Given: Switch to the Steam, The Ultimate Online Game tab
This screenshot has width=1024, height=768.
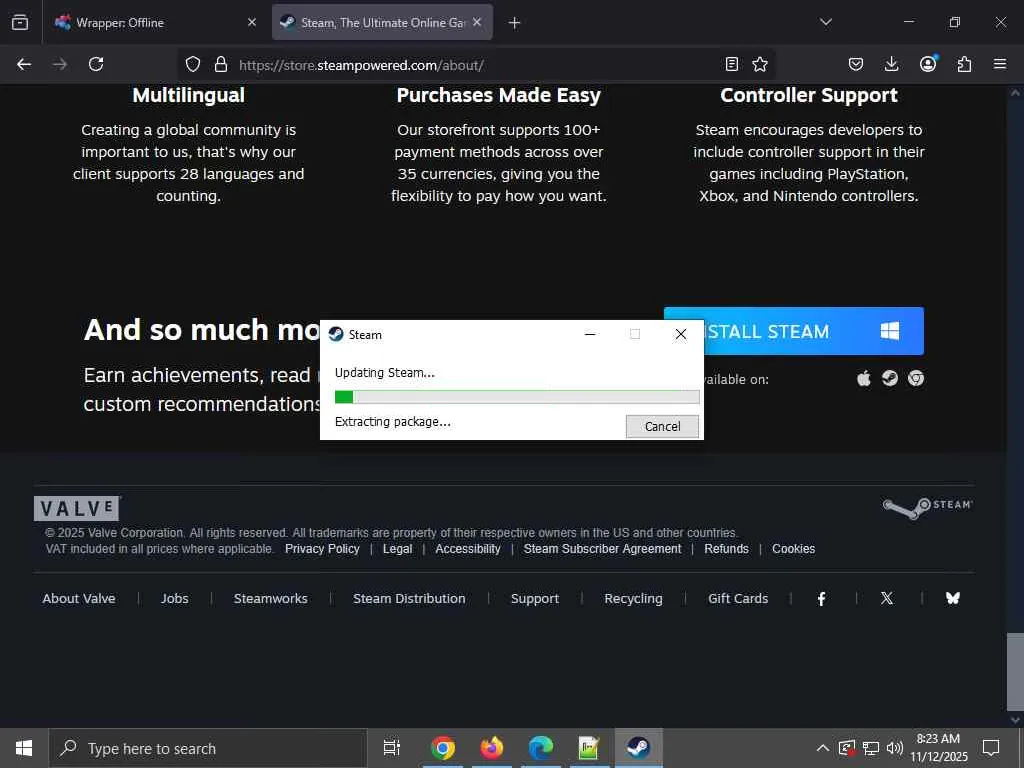Looking at the screenshot, I should pyautogui.click(x=382, y=22).
